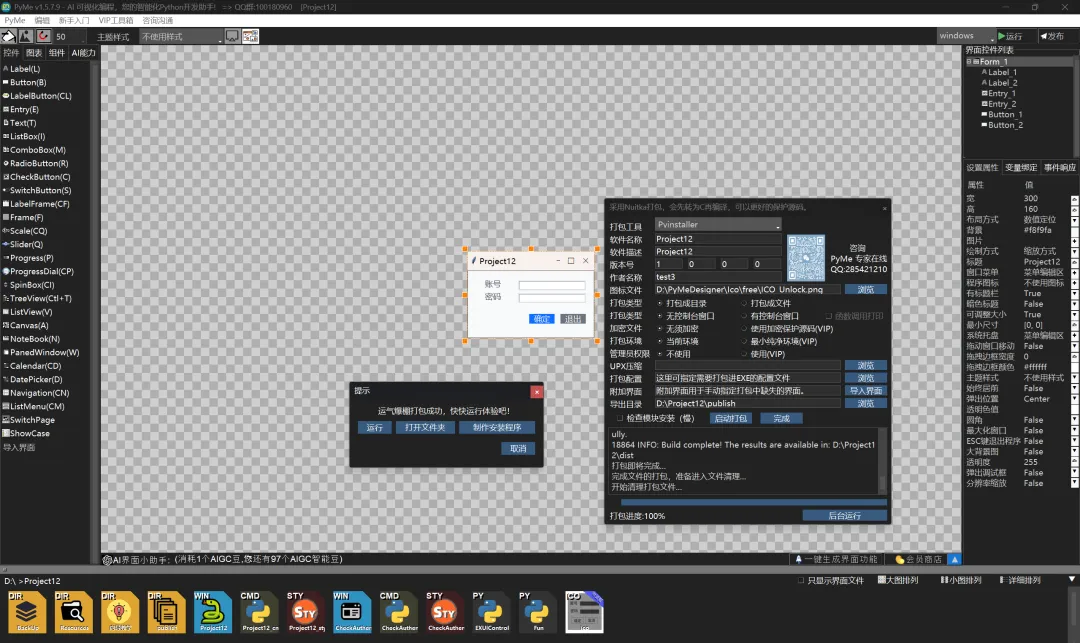Select the Project12_sty STY file icon
Screen dimensions: 1080x643
pos(306,612)
